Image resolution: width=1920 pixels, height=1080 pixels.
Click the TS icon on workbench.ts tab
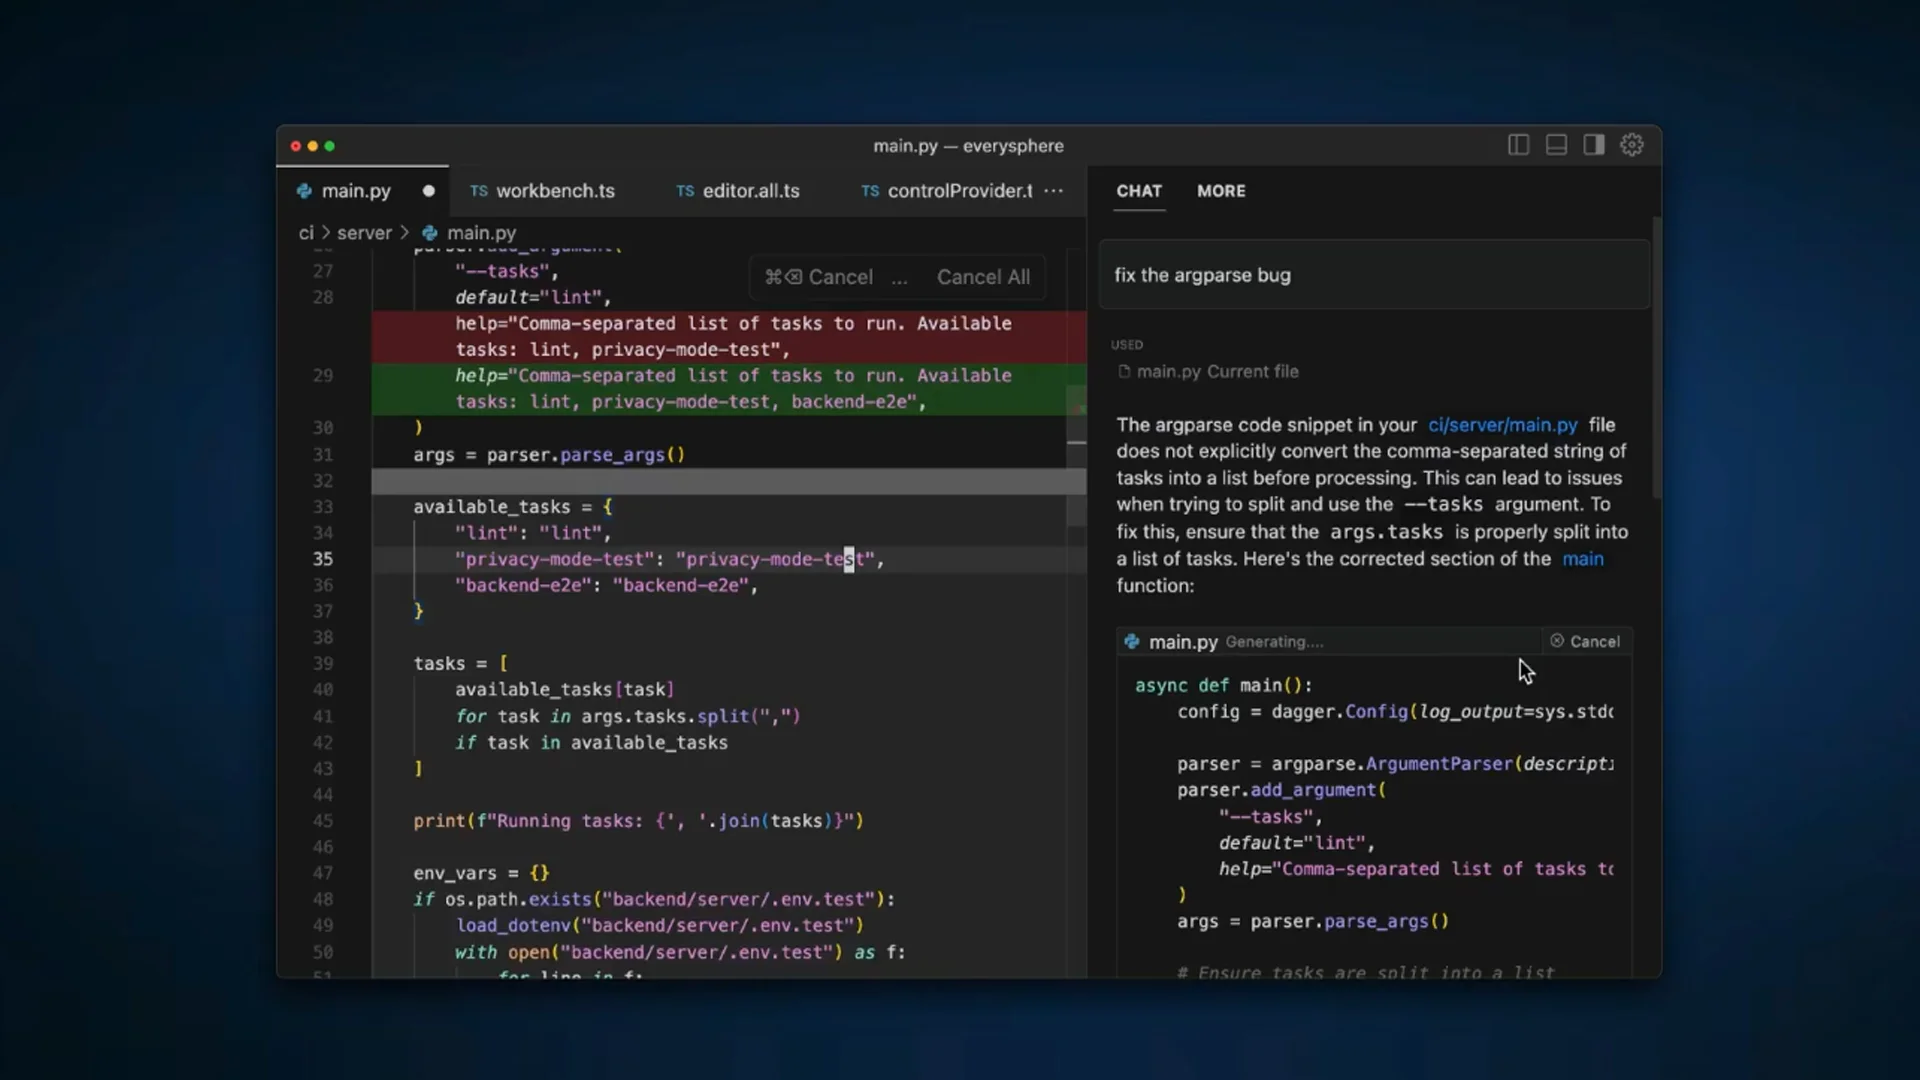[479, 191]
